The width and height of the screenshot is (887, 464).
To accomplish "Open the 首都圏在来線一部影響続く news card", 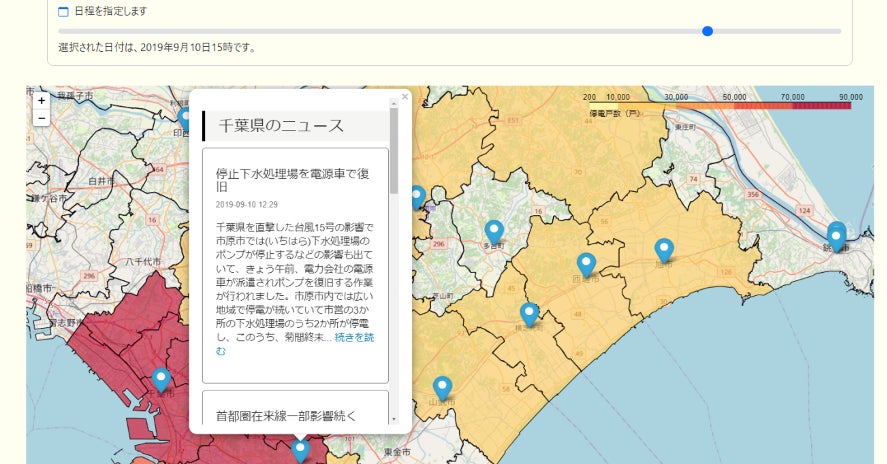I will point(286,414).
